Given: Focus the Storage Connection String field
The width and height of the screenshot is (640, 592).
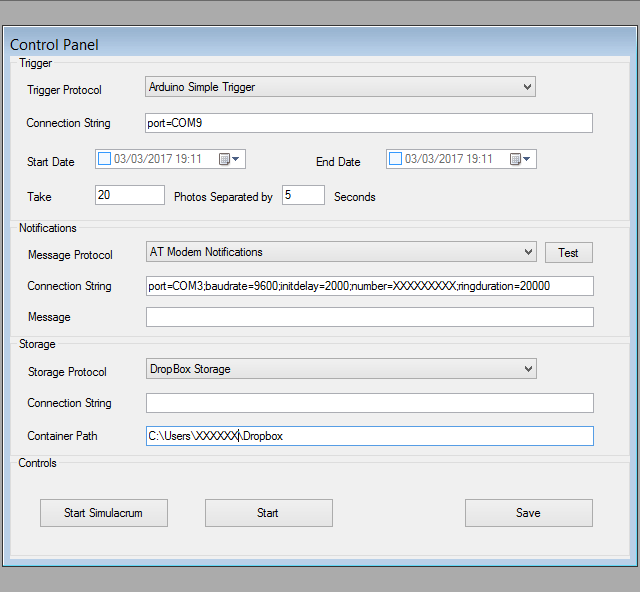Looking at the screenshot, I should point(370,403).
